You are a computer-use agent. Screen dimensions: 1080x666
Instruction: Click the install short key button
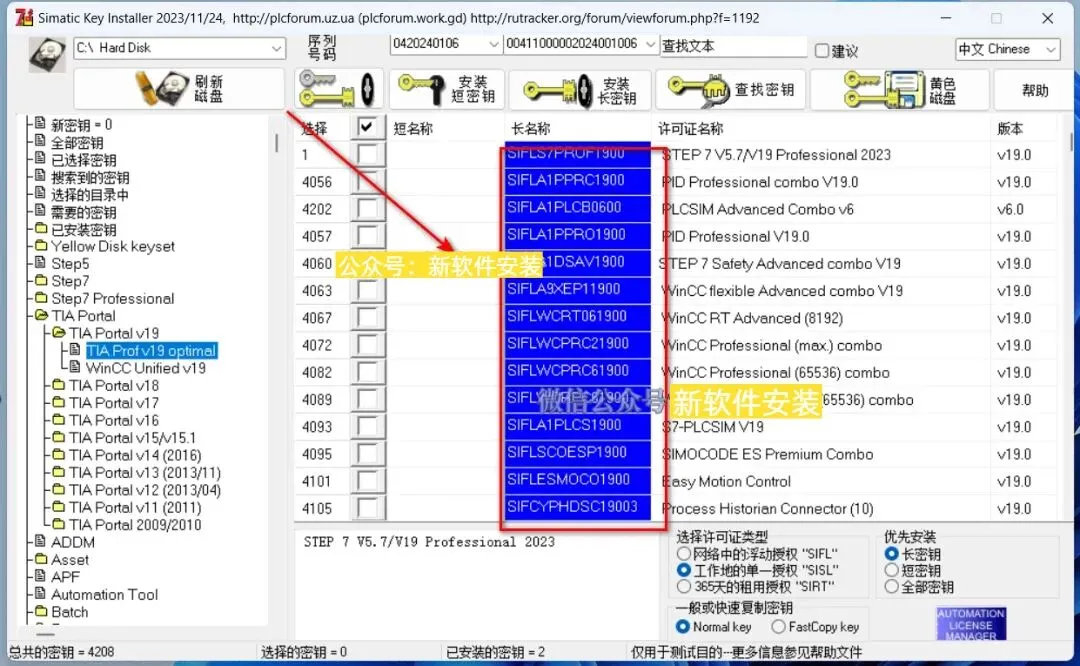[x=447, y=89]
